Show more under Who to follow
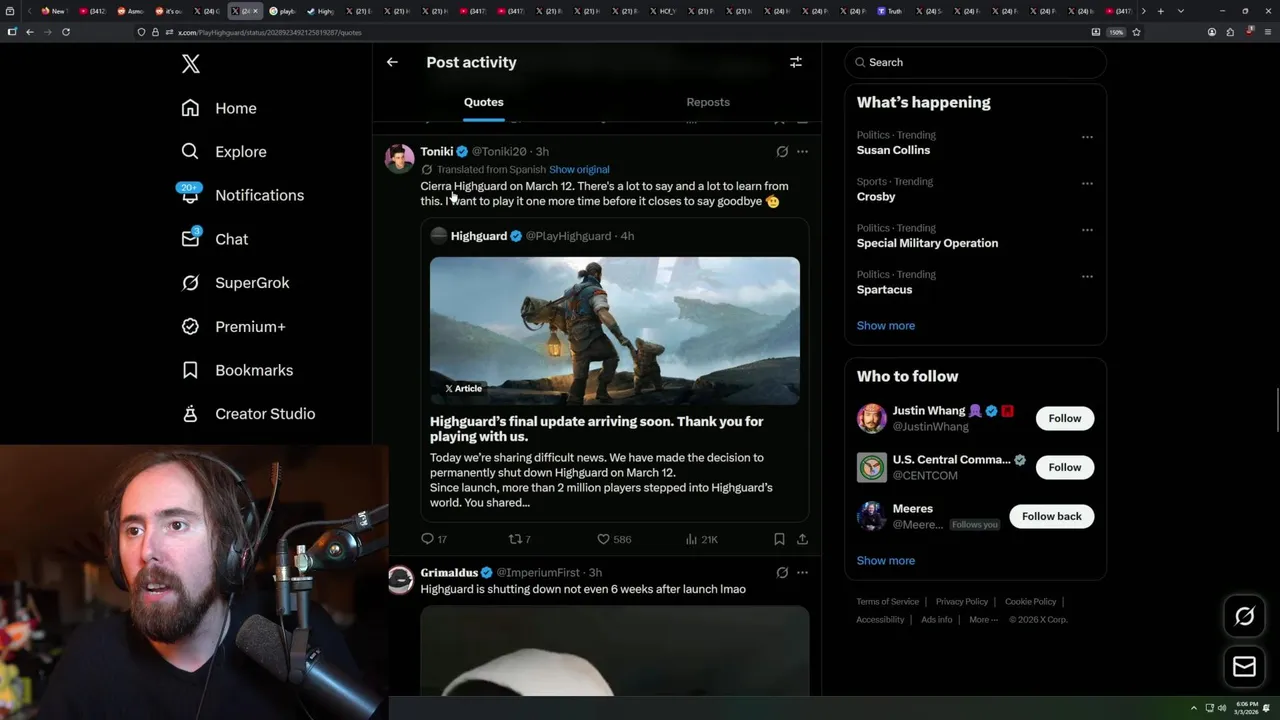 [886, 561]
